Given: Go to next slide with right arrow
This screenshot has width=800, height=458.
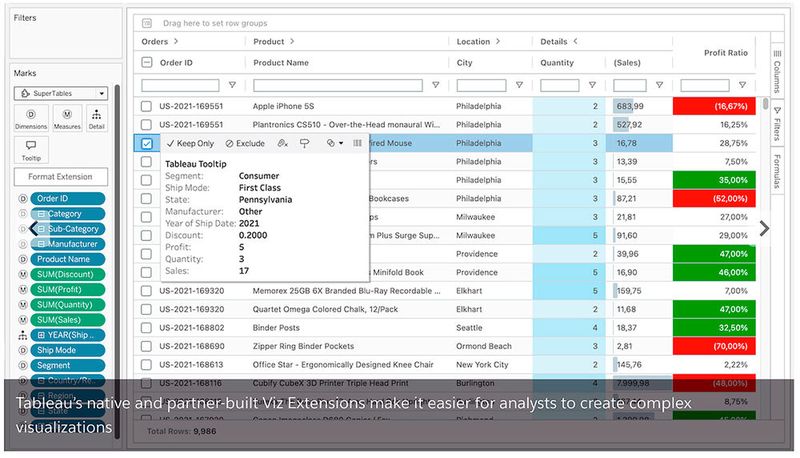Looking at the screenshot, I should click(764, 228).
